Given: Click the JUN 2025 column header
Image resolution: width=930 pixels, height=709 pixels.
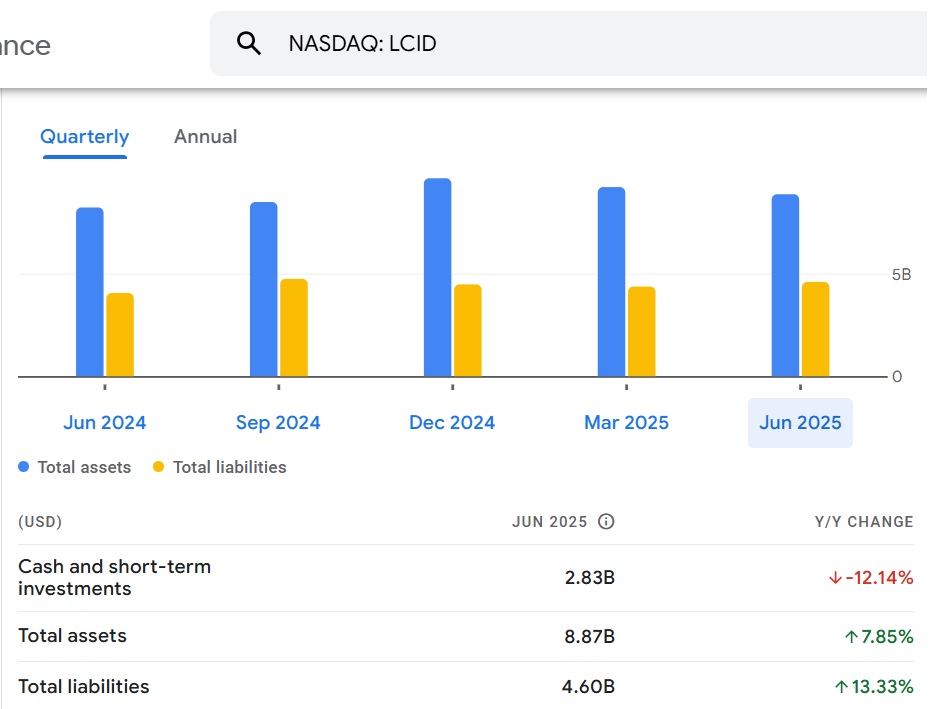Looking at the screenshot, I should pyautogui.click(x=549, y=522).
